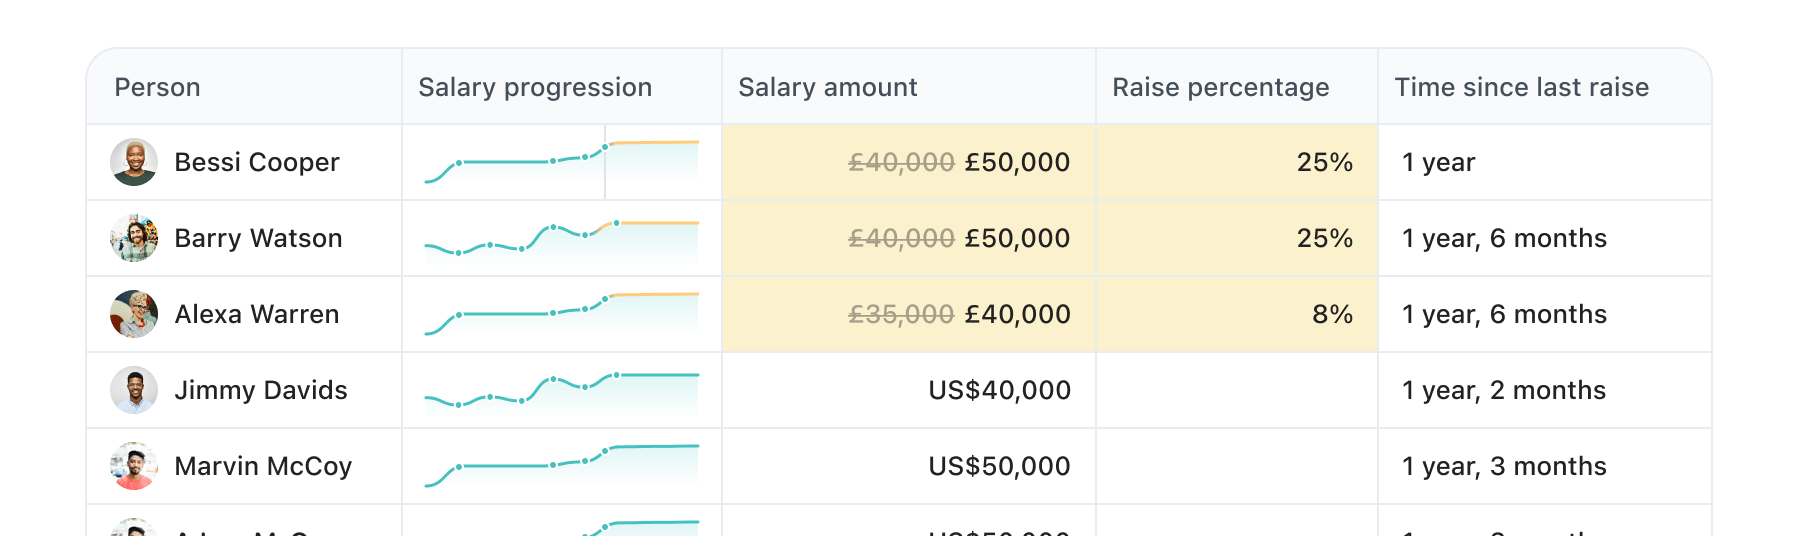Screen dimensions: 1798x536
Task: Open the Marvin McCoy name link
Action: 263,466
